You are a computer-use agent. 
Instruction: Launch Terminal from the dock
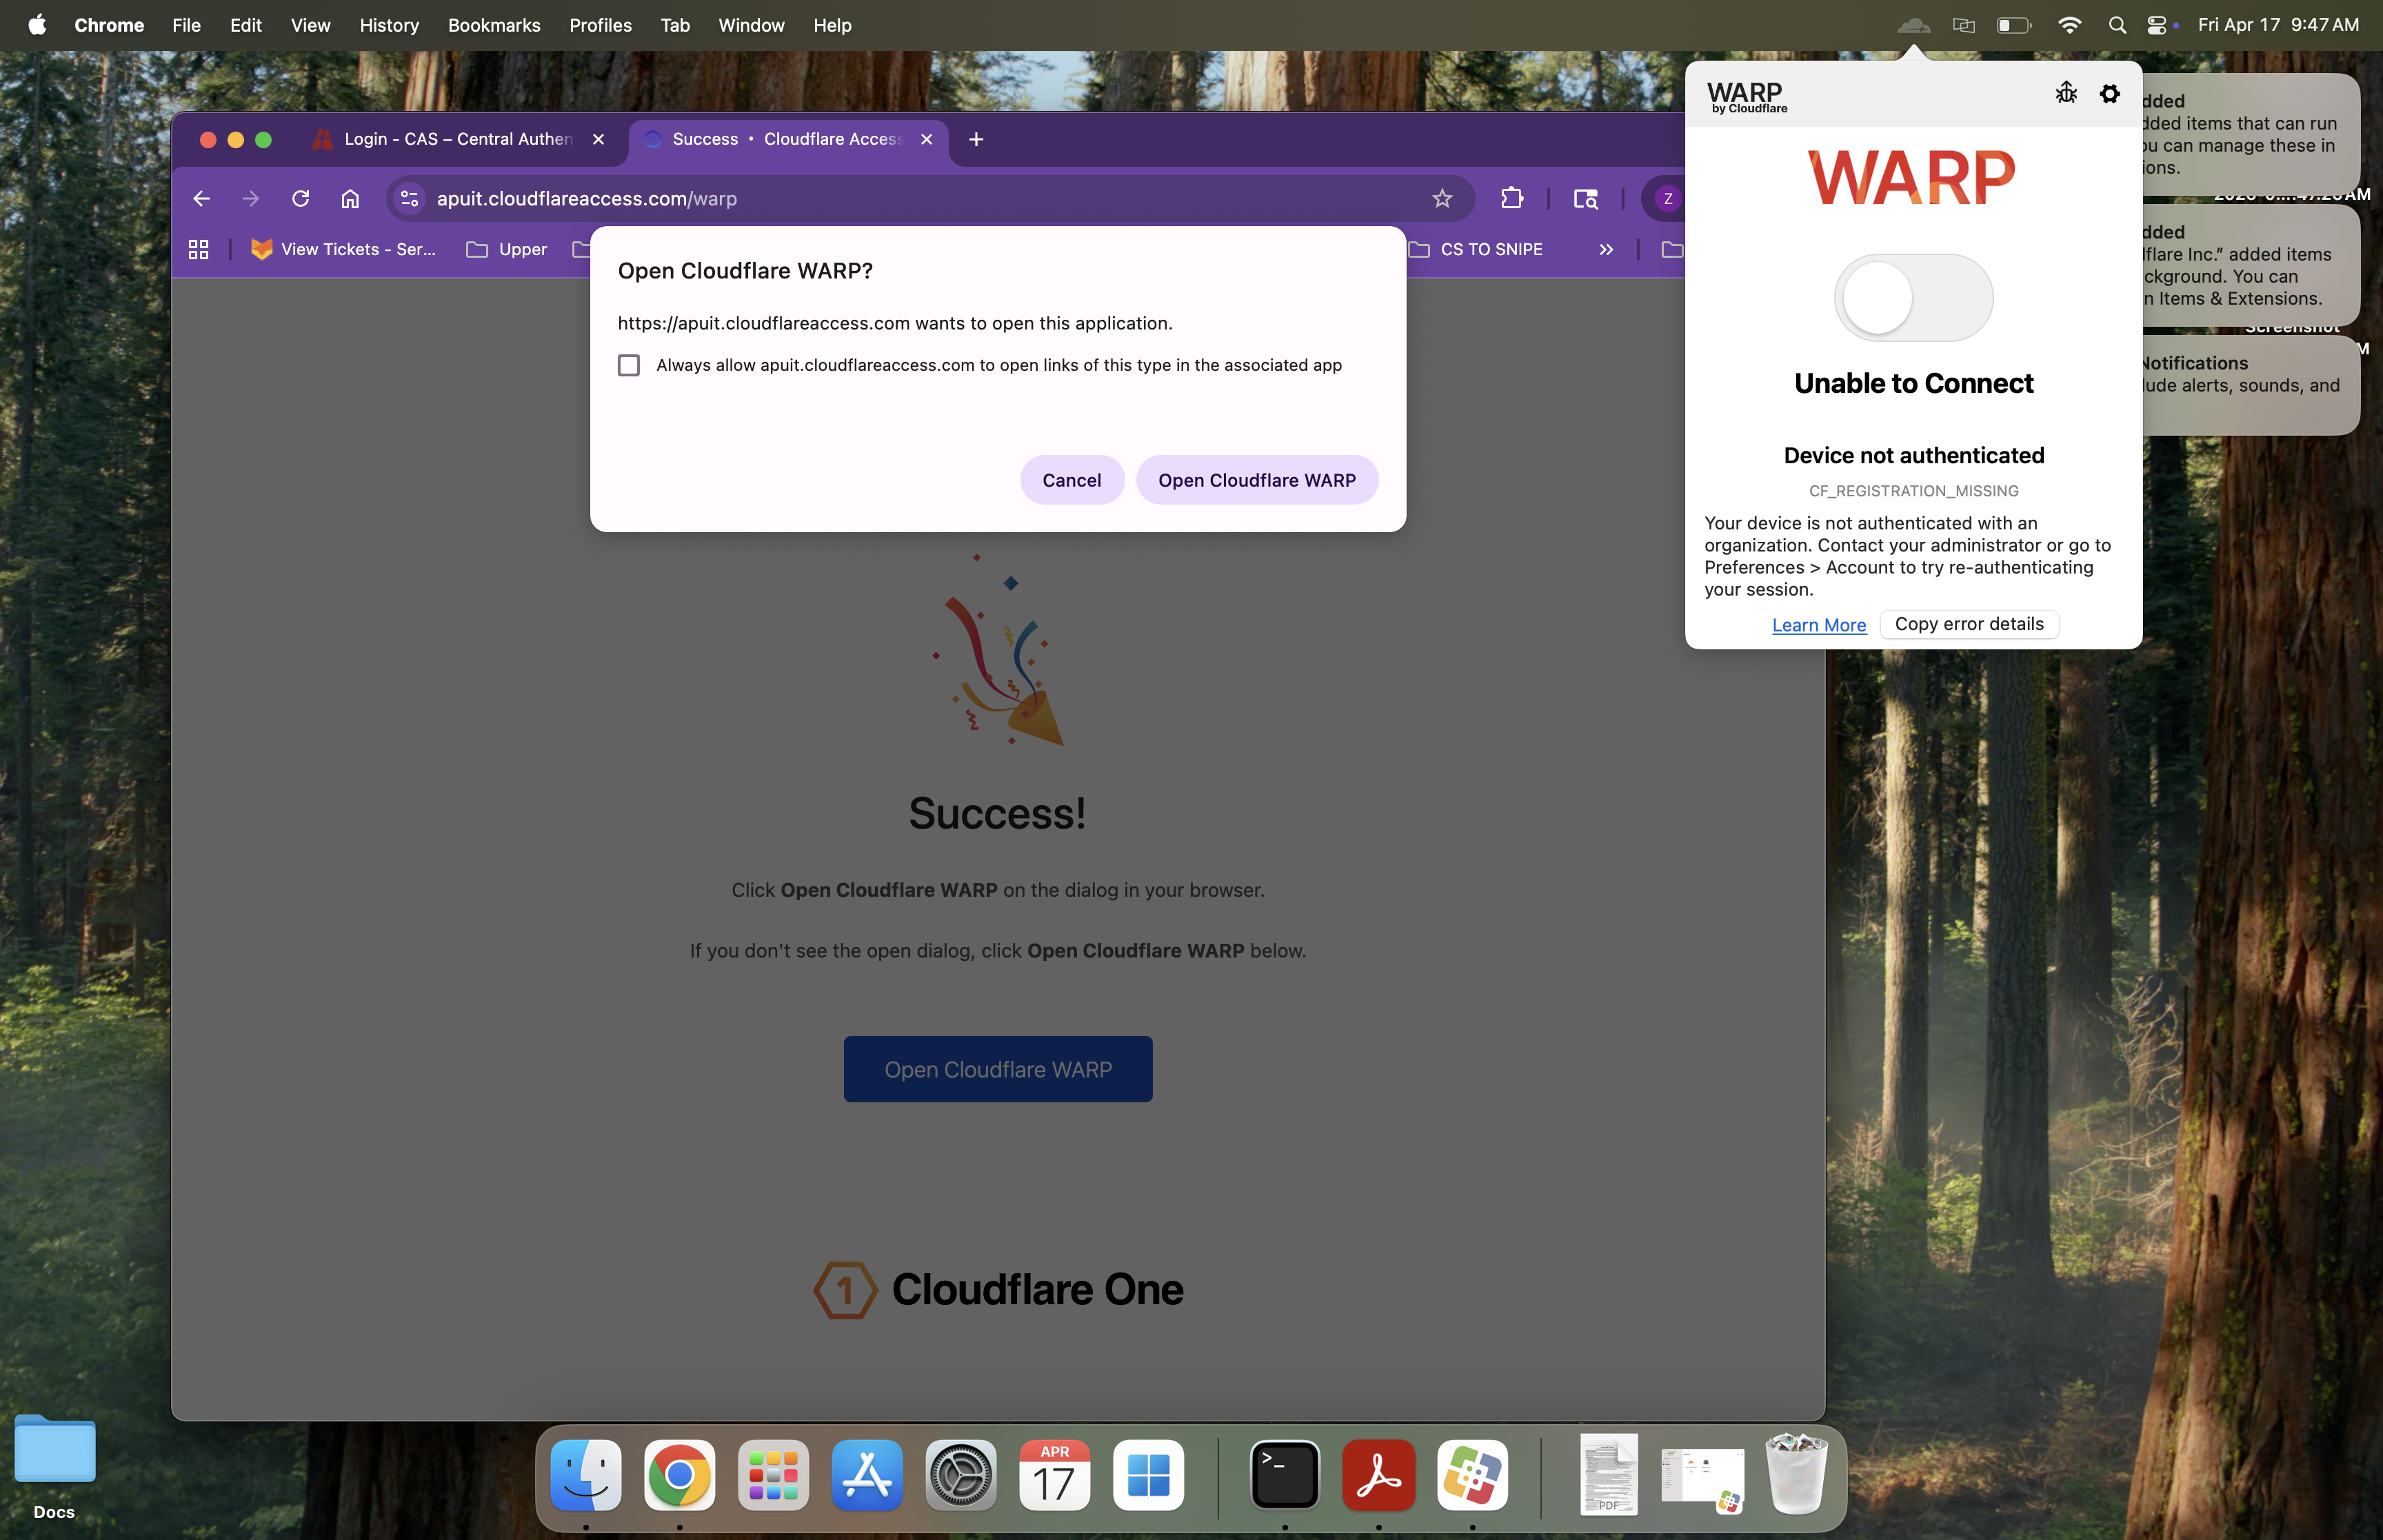1284,1475
